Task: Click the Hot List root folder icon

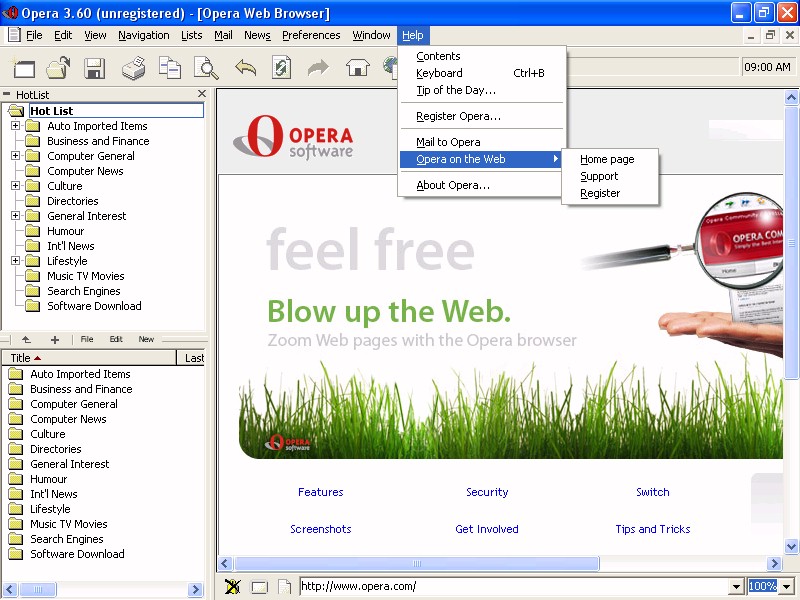Action: click(16, 111)
